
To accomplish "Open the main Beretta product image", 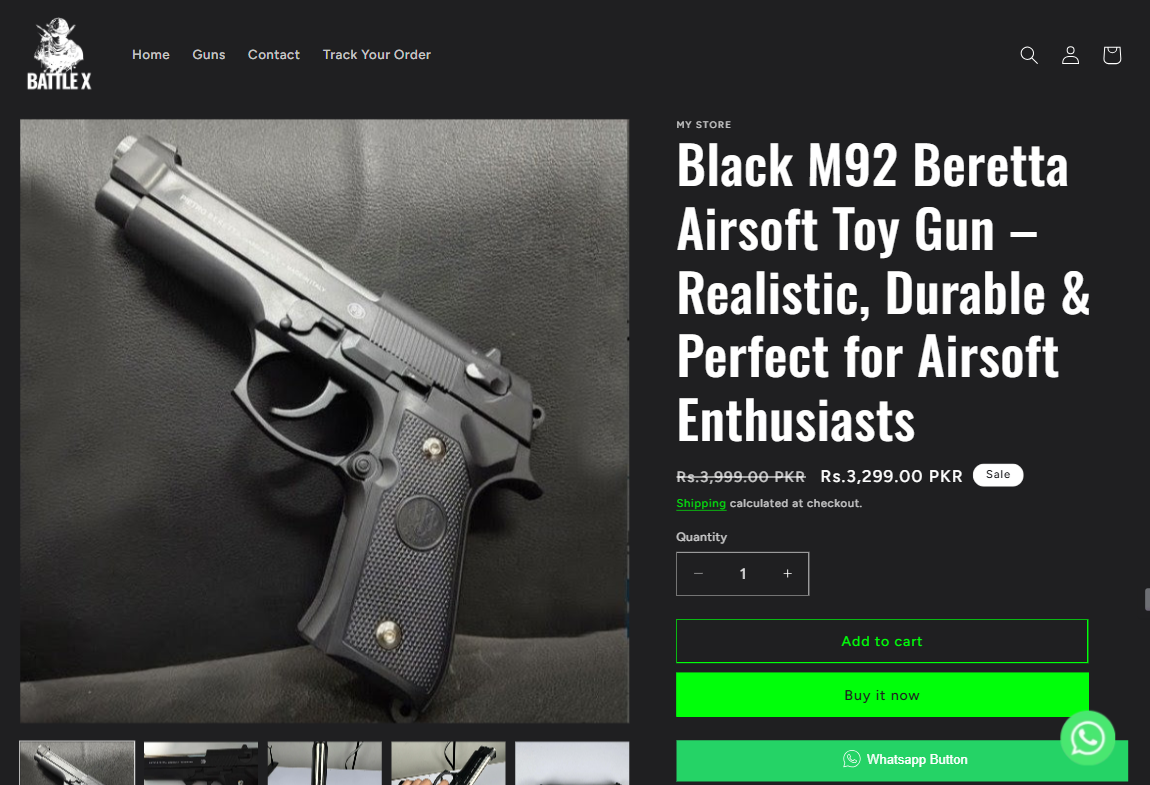I will tap(324, 421).
